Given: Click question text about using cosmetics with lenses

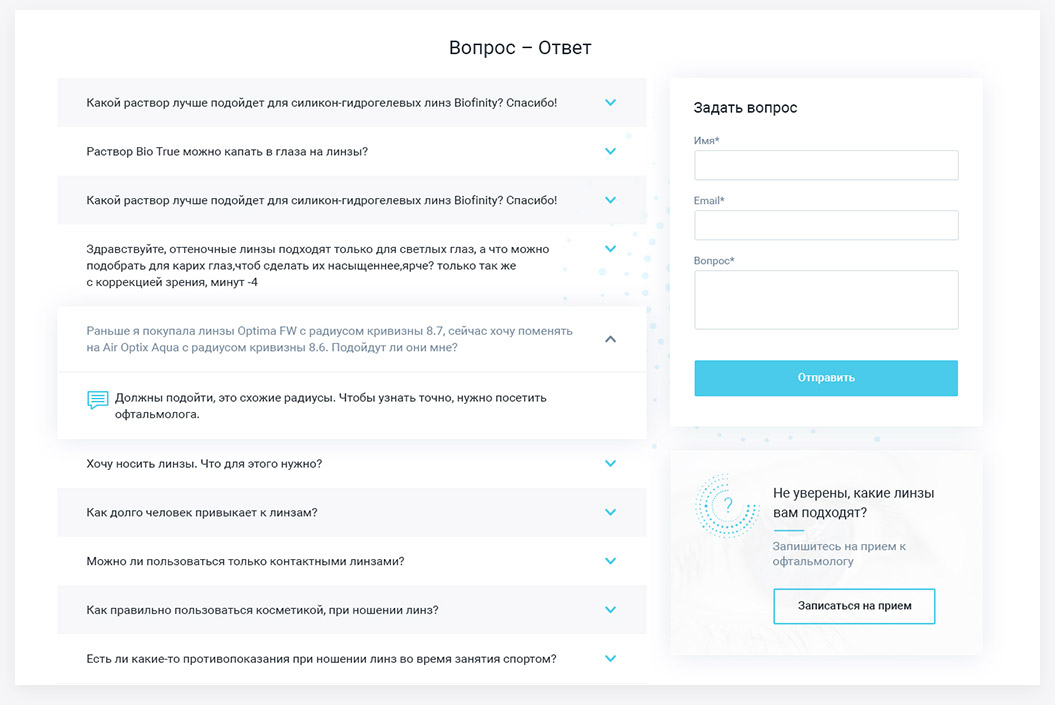Looking at the screenshot, I should tap(262, 610).
